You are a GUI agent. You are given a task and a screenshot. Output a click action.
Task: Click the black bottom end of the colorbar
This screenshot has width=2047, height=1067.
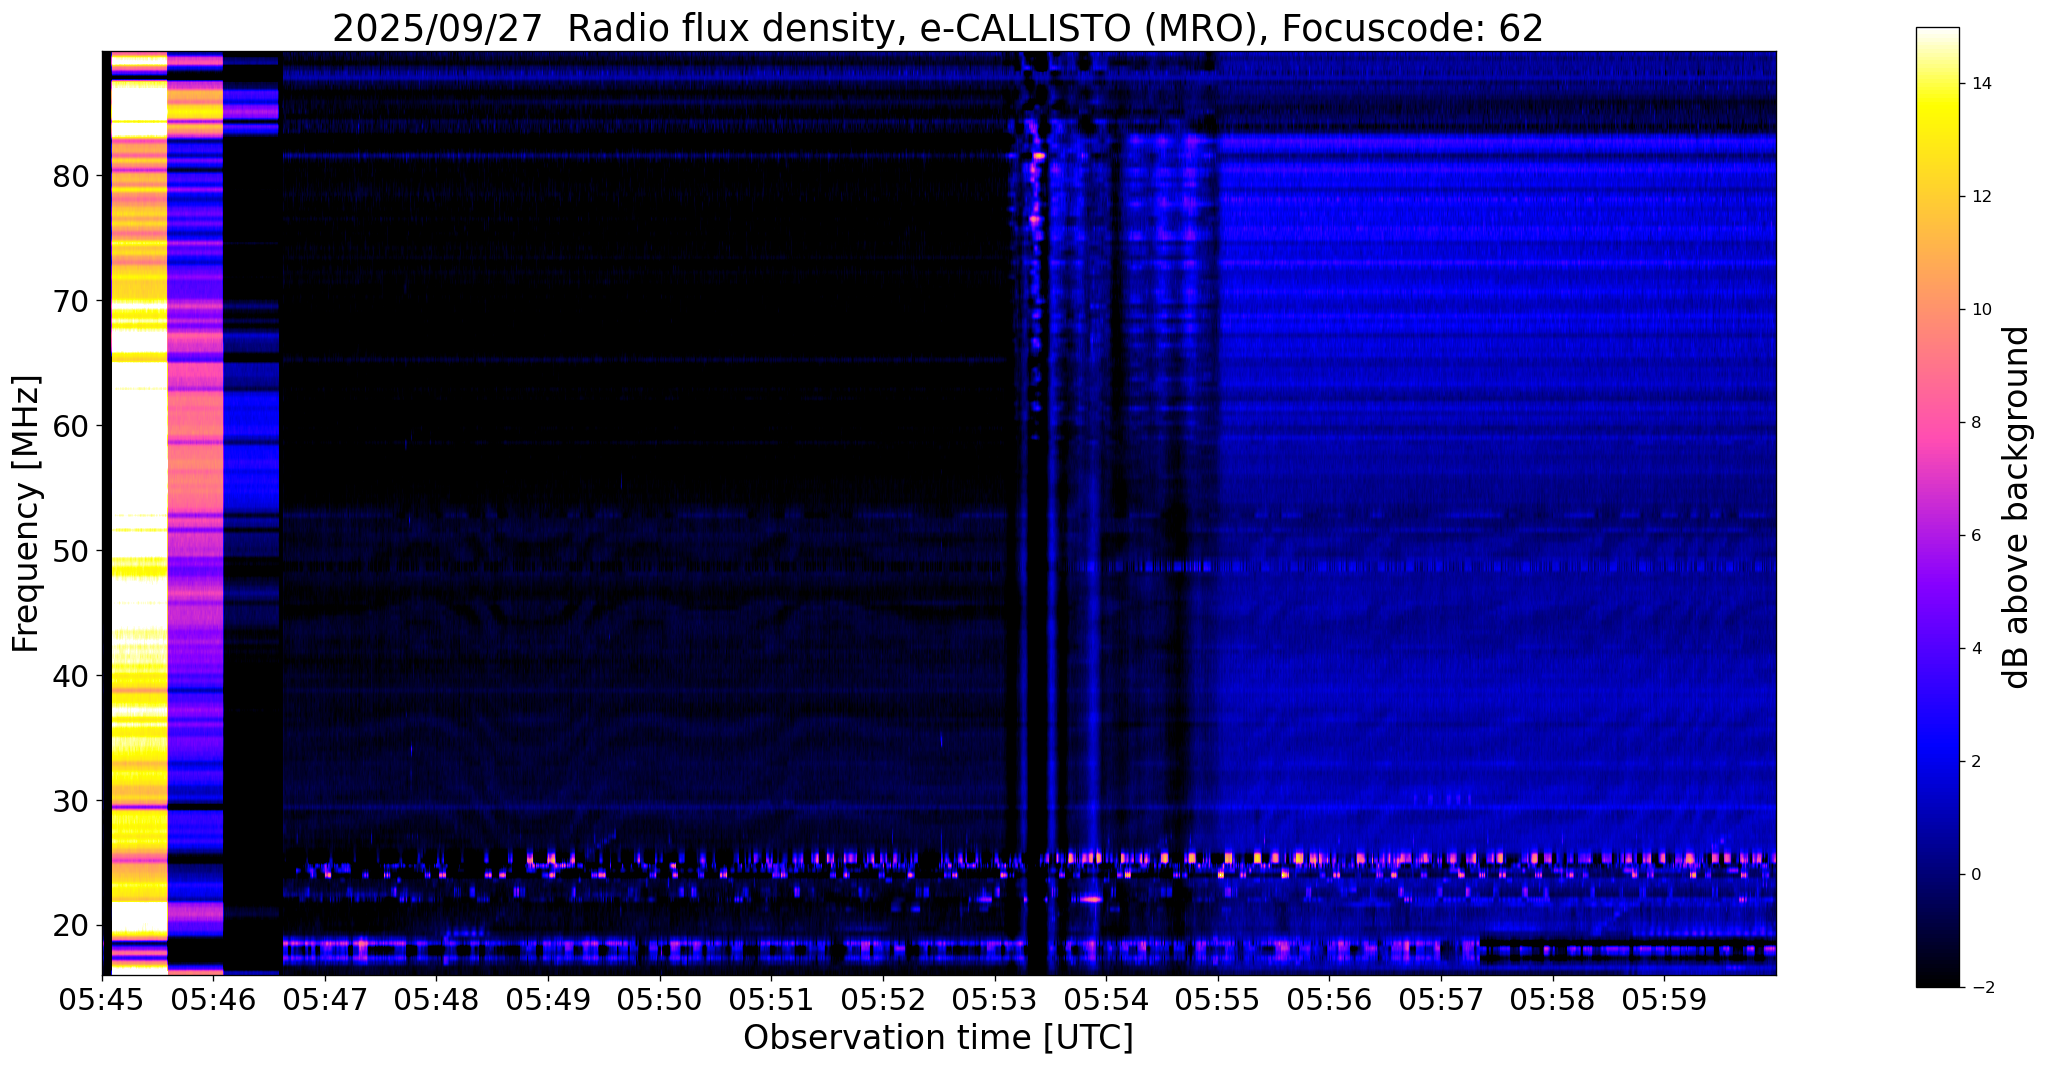click(x=1937, y=980)
